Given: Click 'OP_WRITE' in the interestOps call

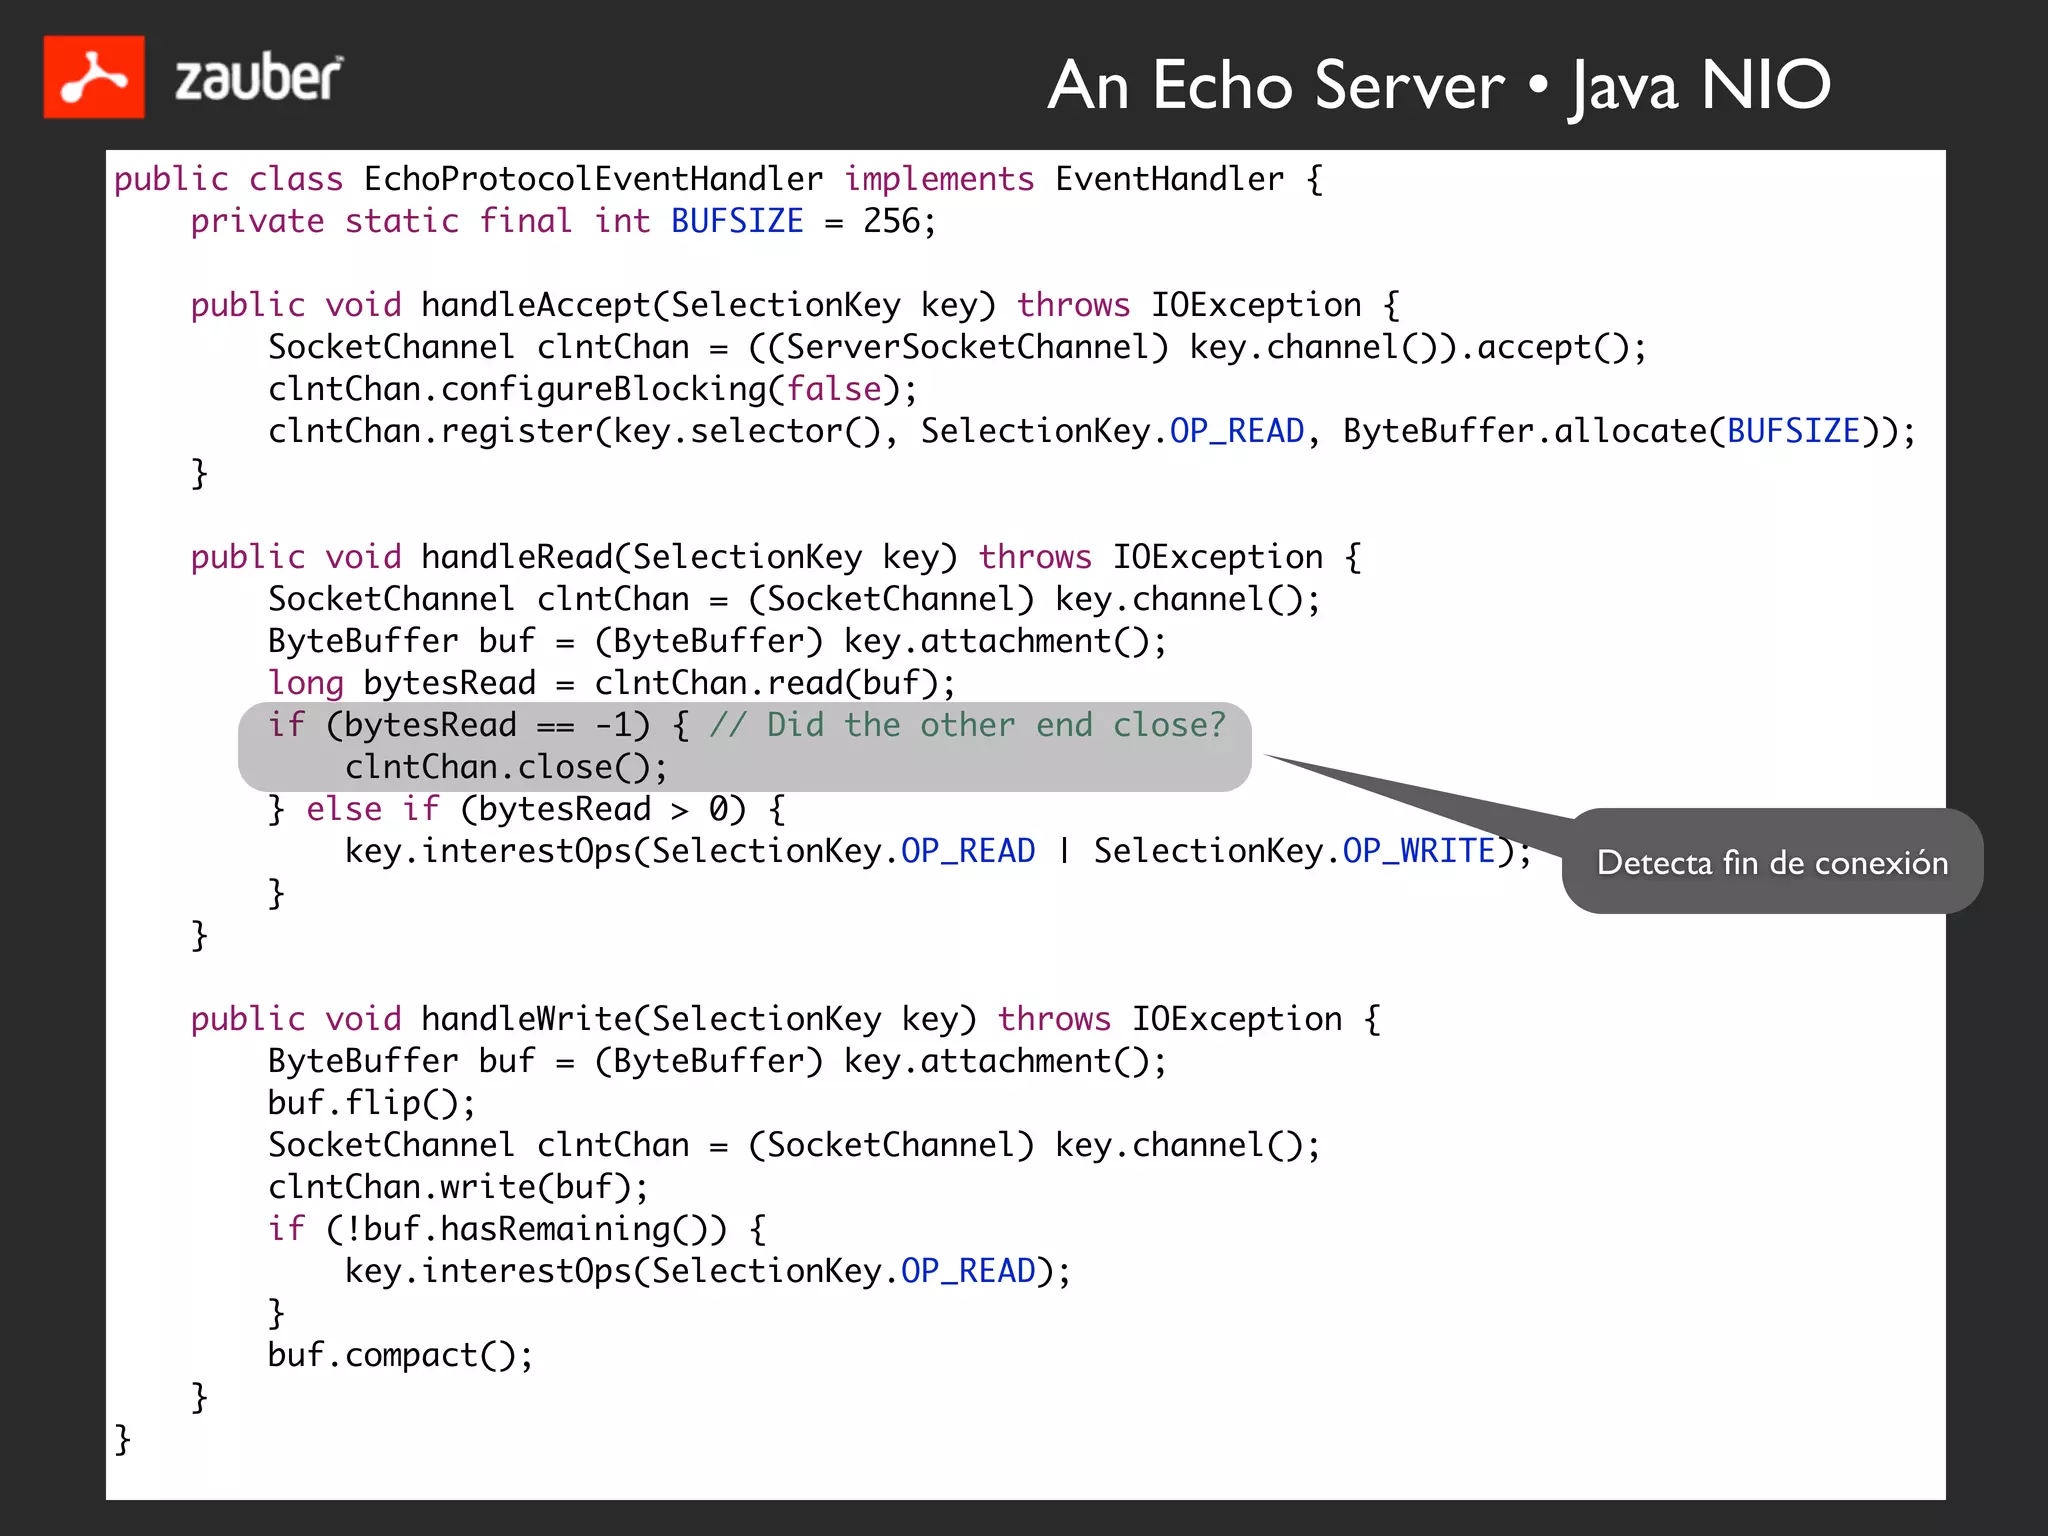Looking at the screenshot, I should coord(1418,851).
